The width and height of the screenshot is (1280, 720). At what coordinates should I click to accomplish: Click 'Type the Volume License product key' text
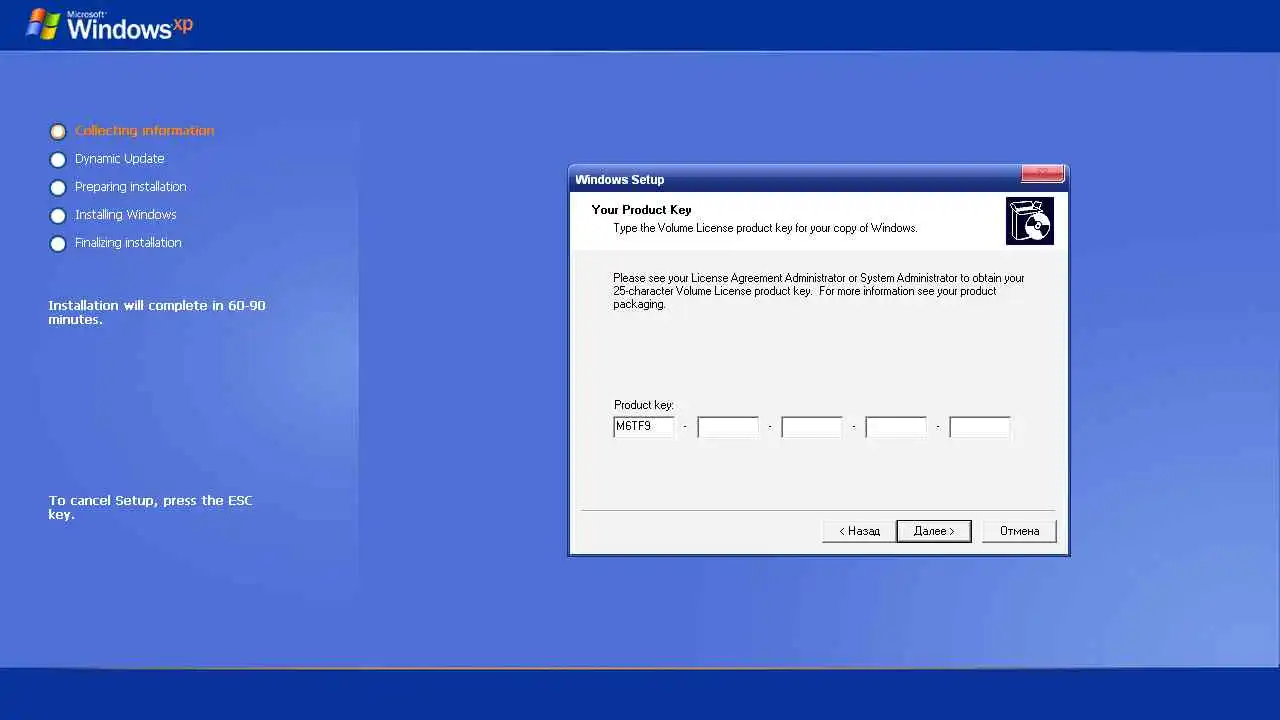coord(765,228)
